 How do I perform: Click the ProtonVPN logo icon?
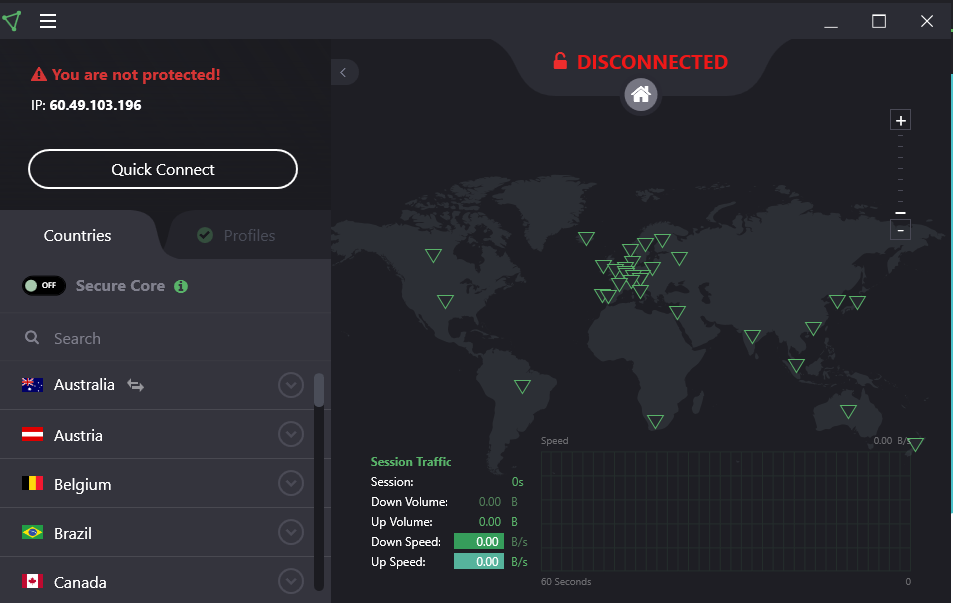point(12,21)
